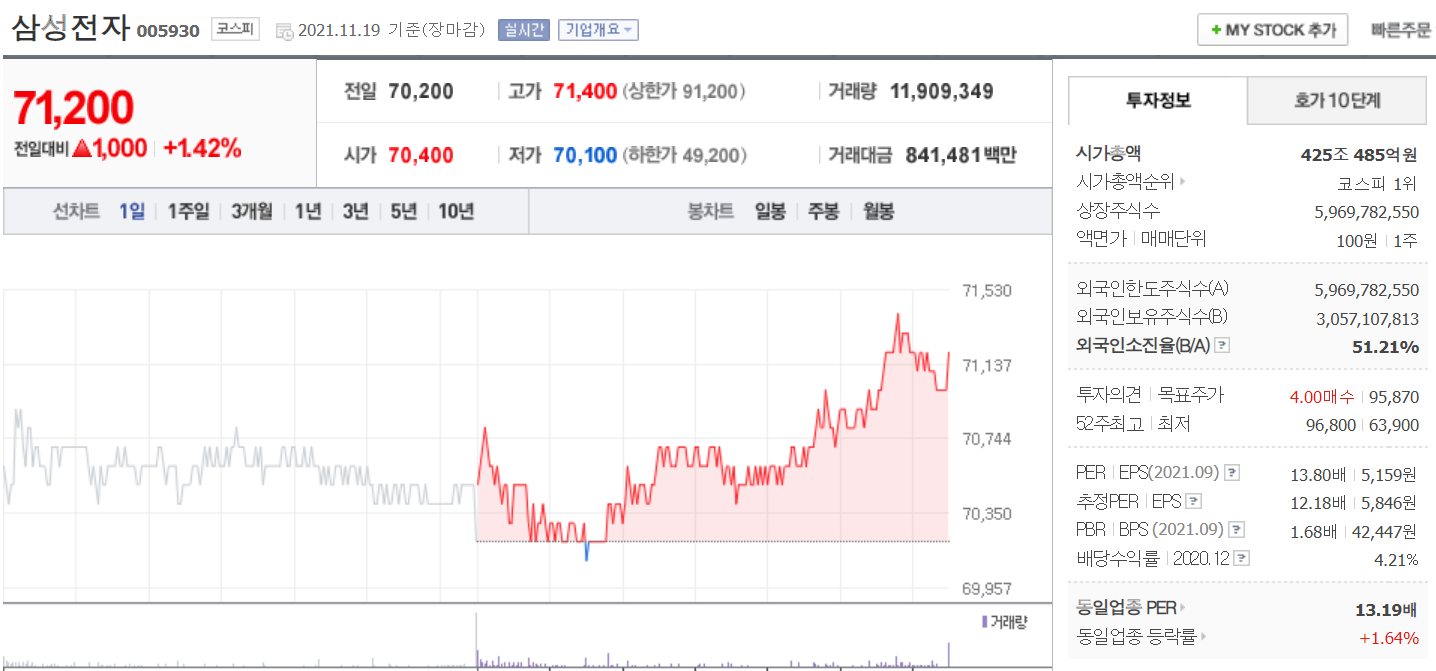Select 3개월 line chart range
1436x671 pixels.
tap(252, 211)
